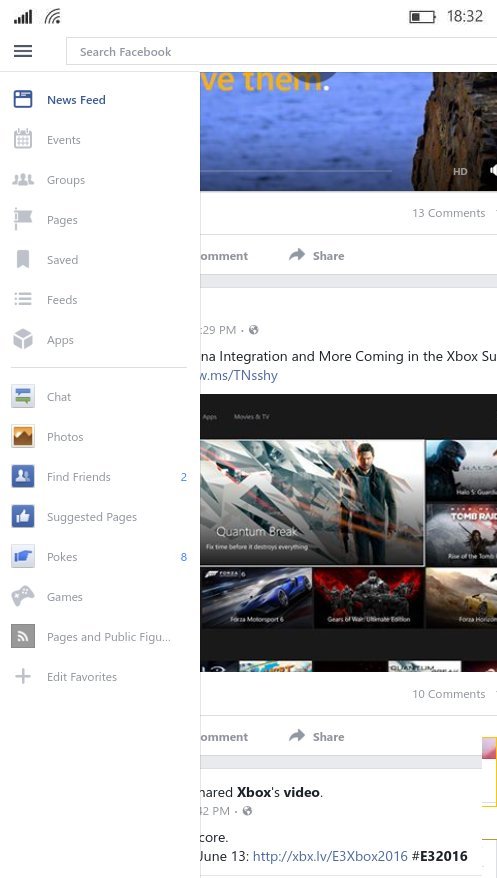Open the Pokes icon

pos(23,557)
